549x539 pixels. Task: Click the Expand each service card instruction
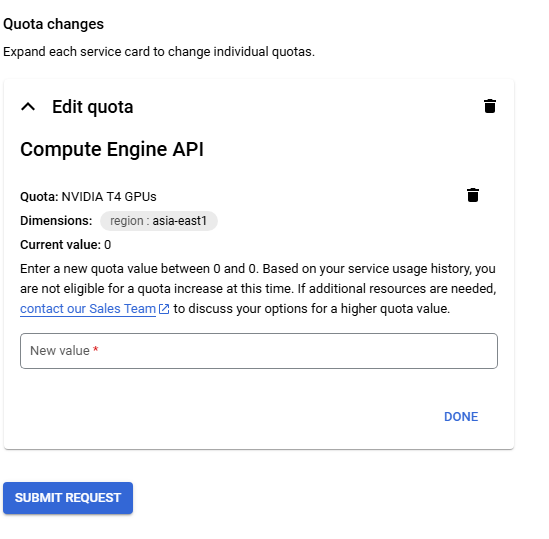[159, 52]
